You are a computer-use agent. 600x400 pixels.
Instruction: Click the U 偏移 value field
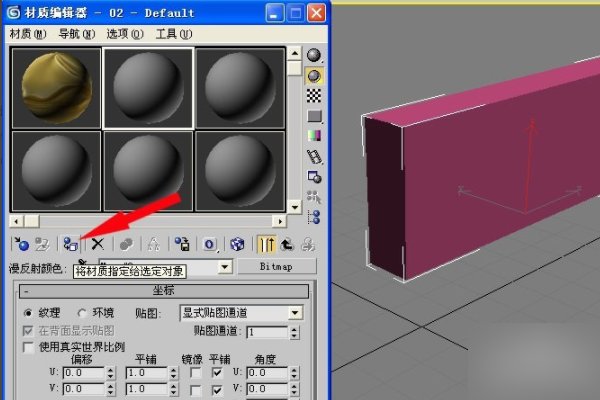pos(84,373)
